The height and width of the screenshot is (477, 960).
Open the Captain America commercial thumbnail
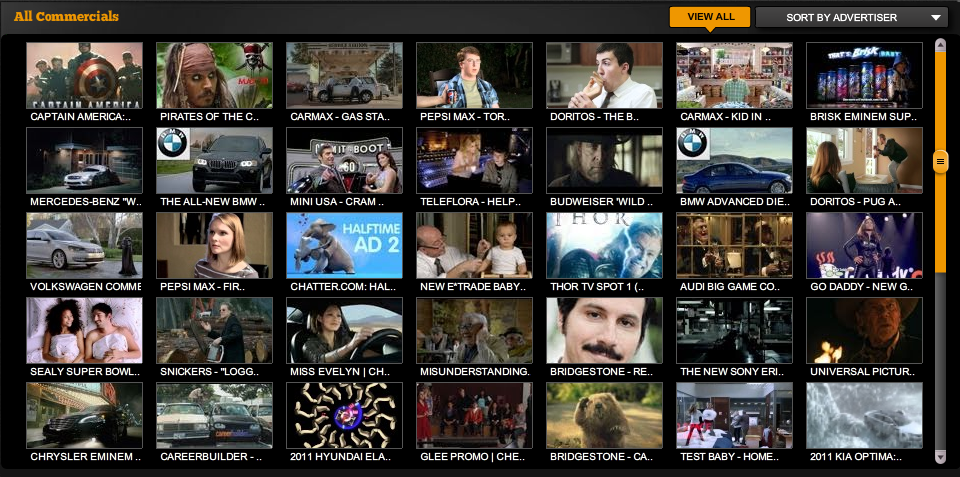[x=84, y=75]
